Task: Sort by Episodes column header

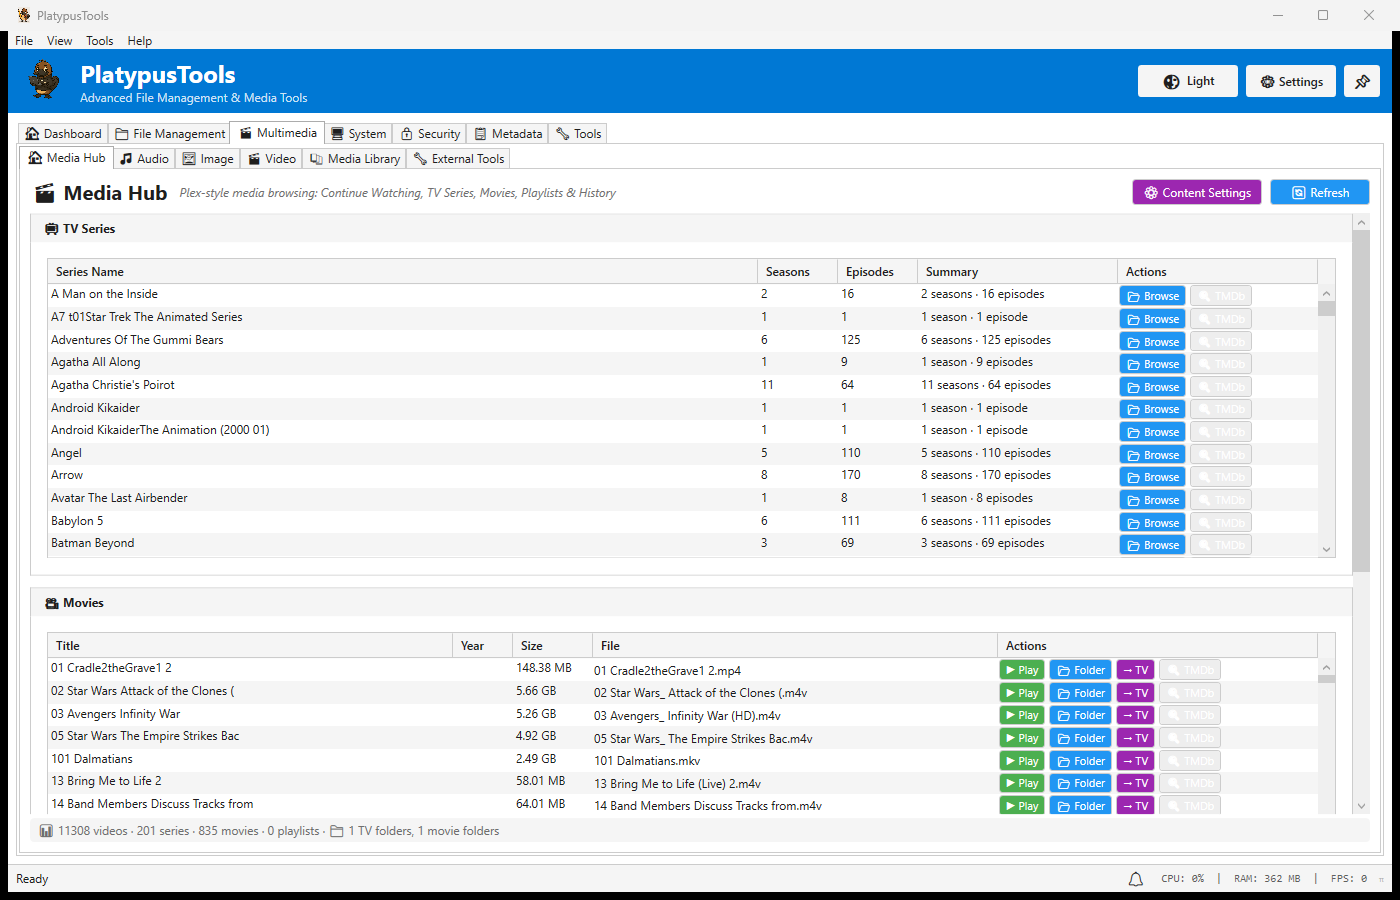Action: pos(869,272)
